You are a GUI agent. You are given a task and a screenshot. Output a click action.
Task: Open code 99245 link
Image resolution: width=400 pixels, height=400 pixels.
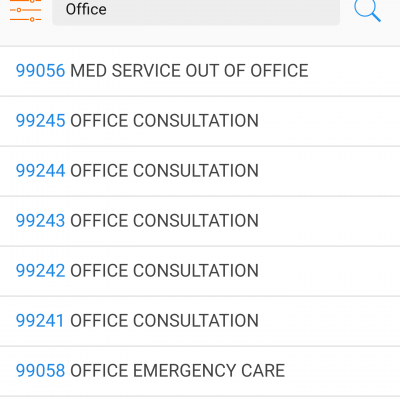40,121
